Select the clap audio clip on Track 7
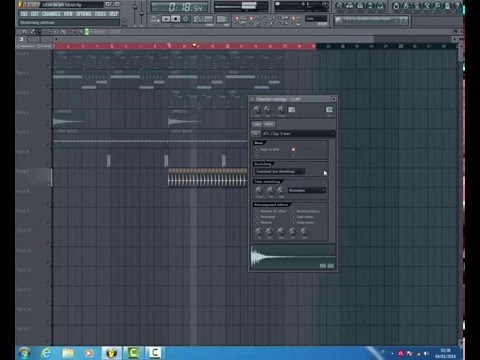The image size is (480, 360). click(207, 178)
